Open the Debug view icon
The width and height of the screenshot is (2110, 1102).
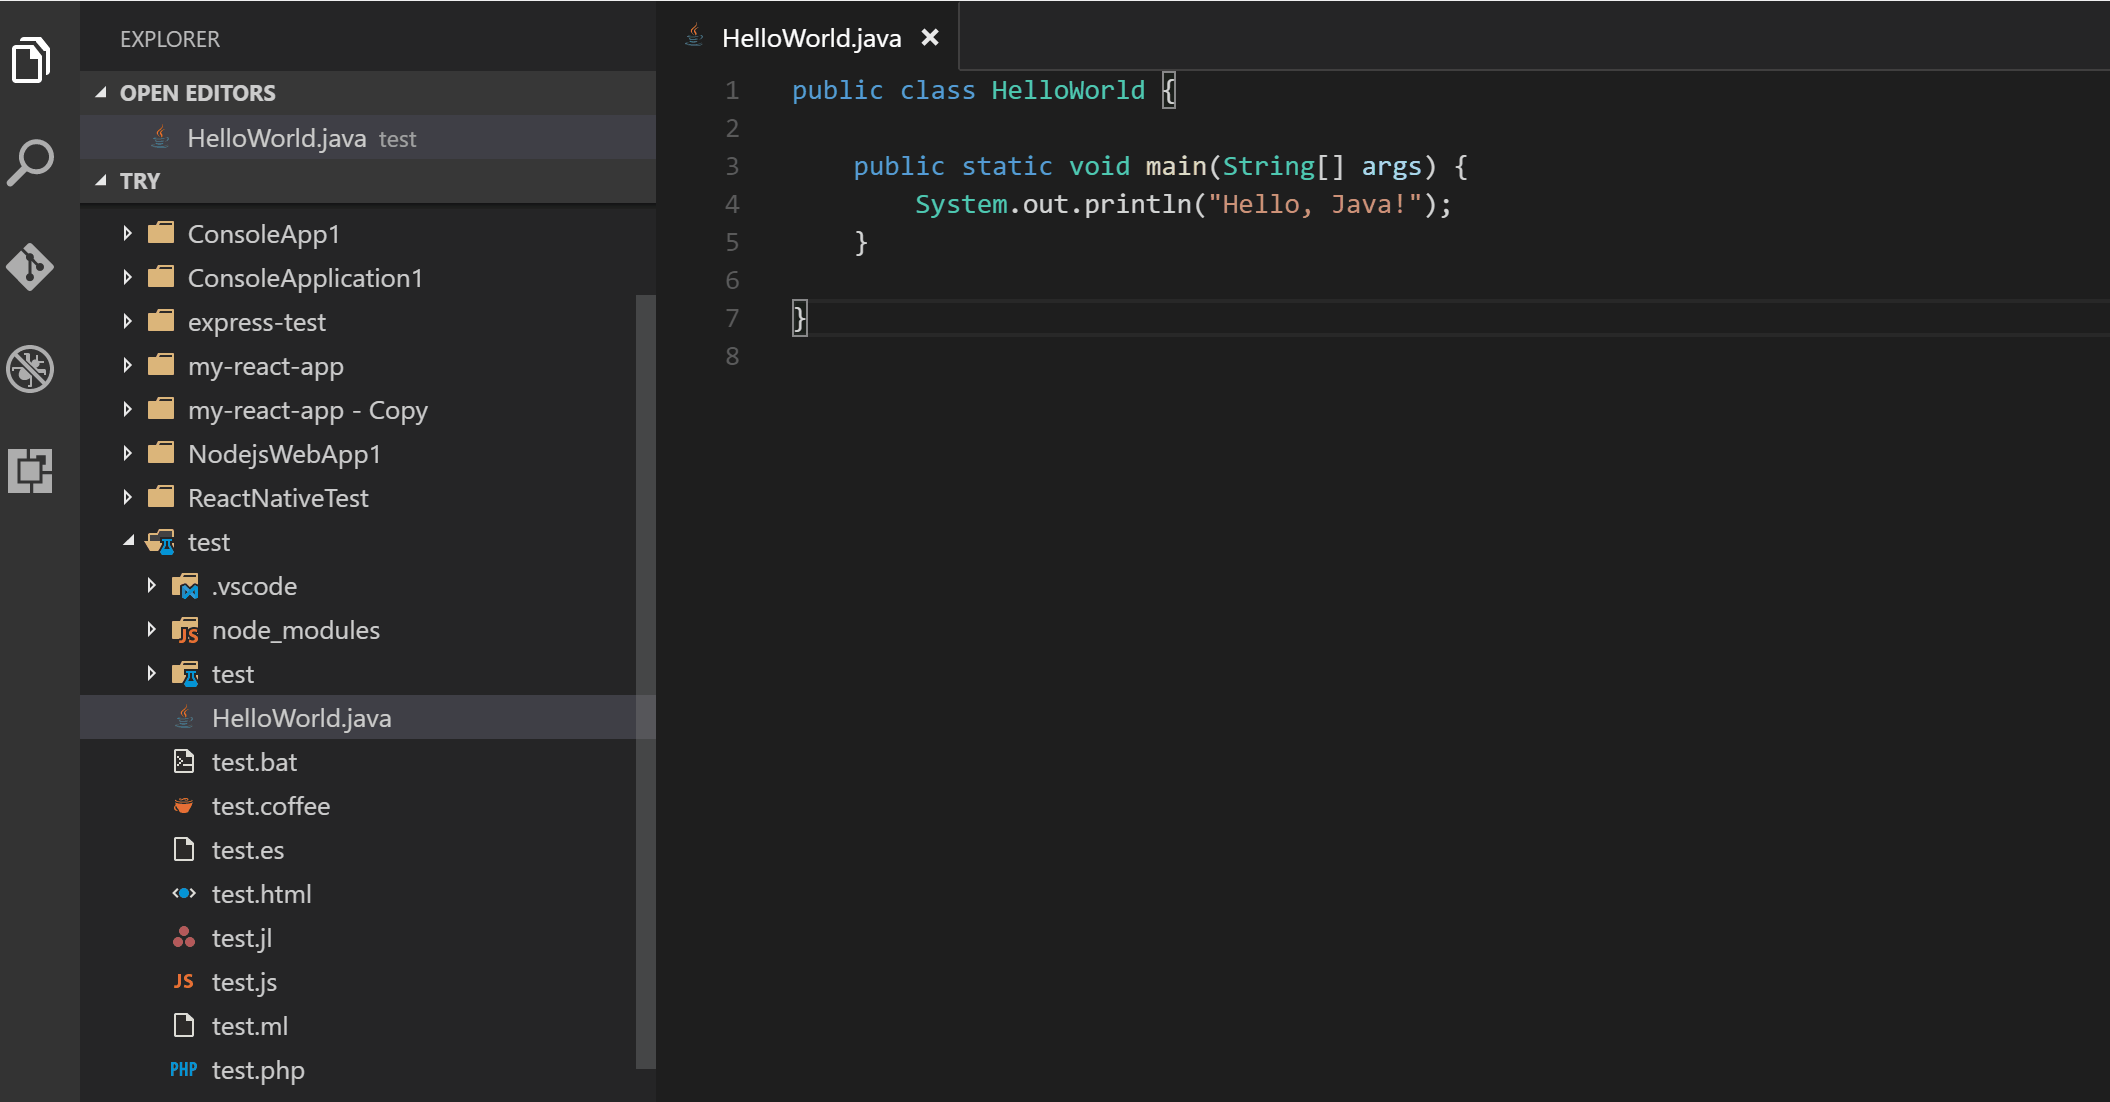(x=31, y=369)
